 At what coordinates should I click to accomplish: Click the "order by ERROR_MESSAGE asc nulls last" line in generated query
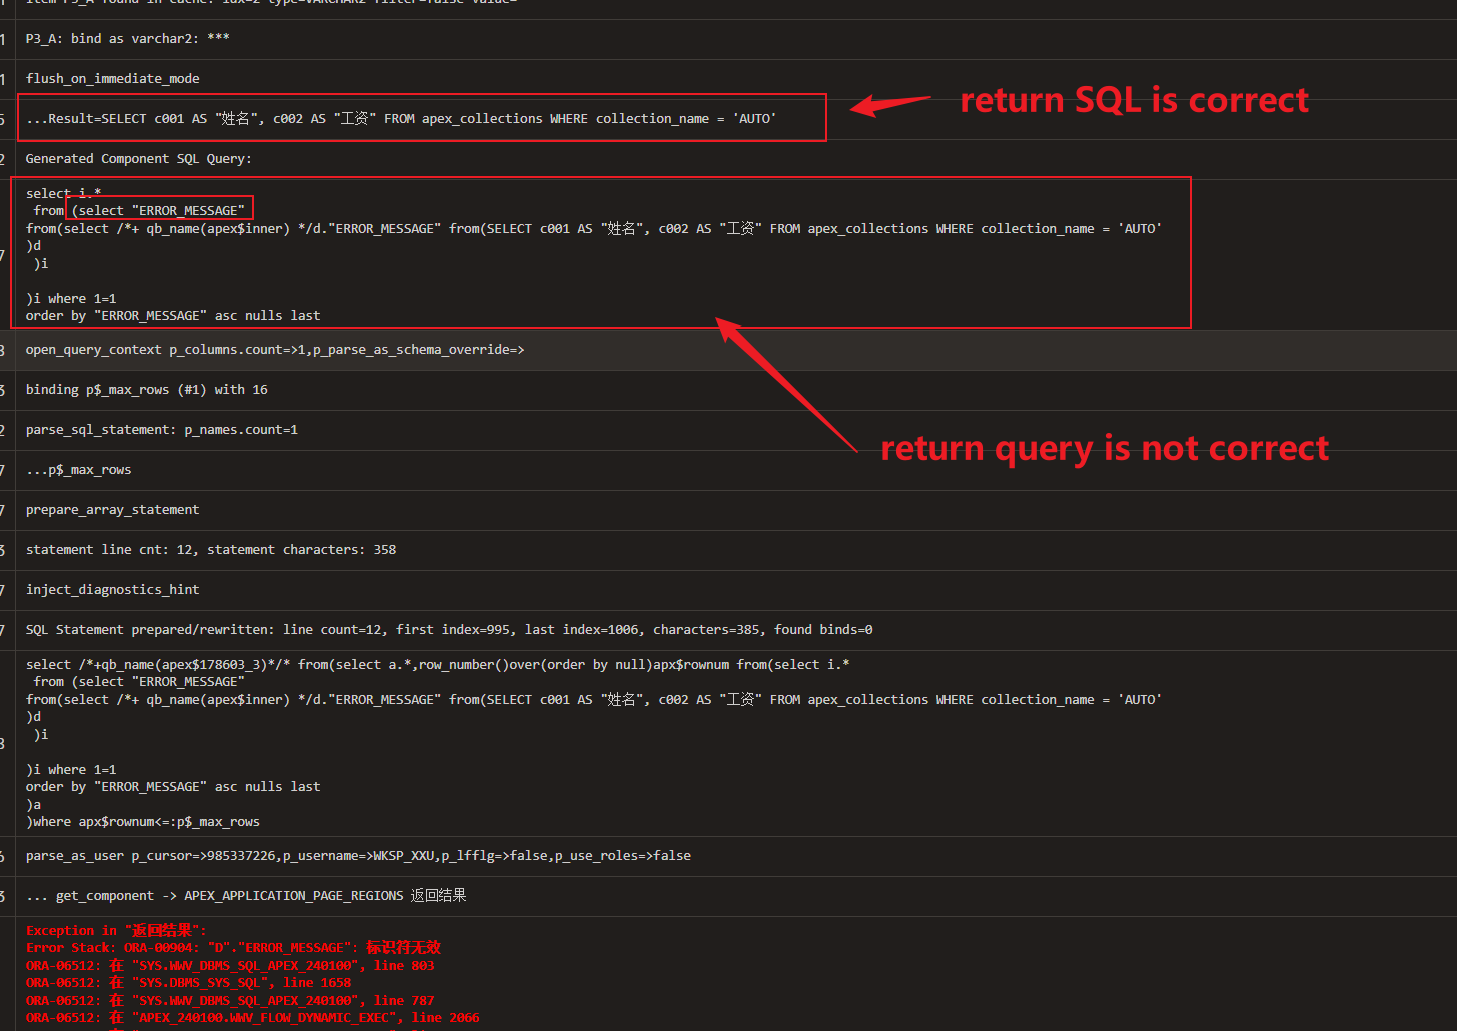click(x=173, y=316)
